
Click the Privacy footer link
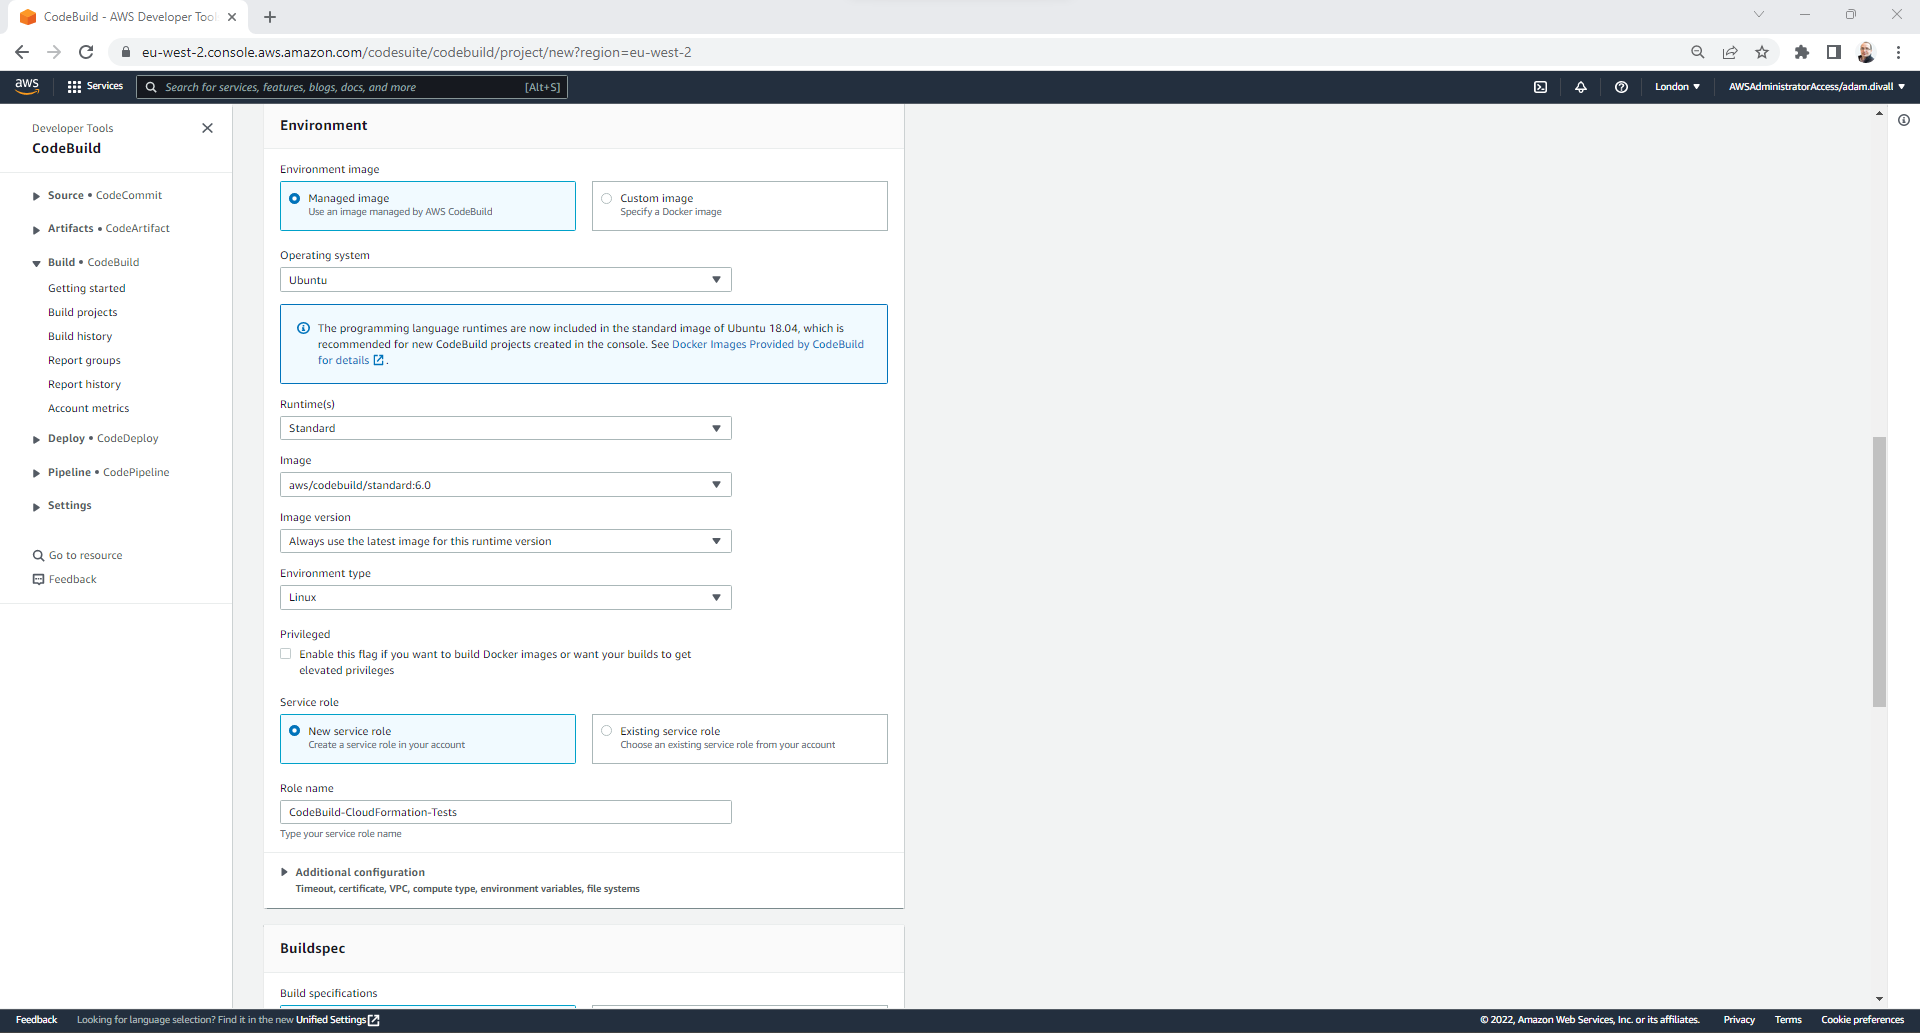[1739, 1020]
